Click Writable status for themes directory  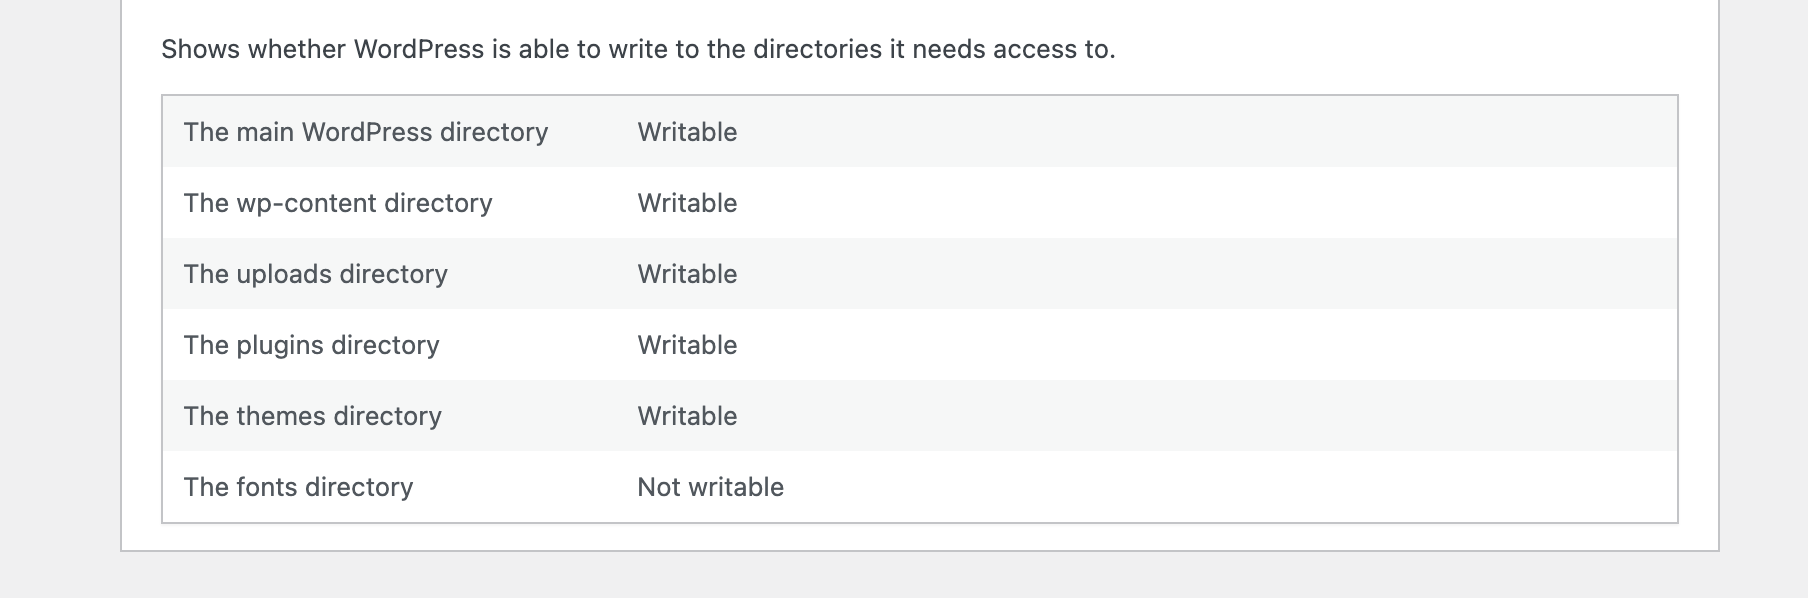pos(687,416)
